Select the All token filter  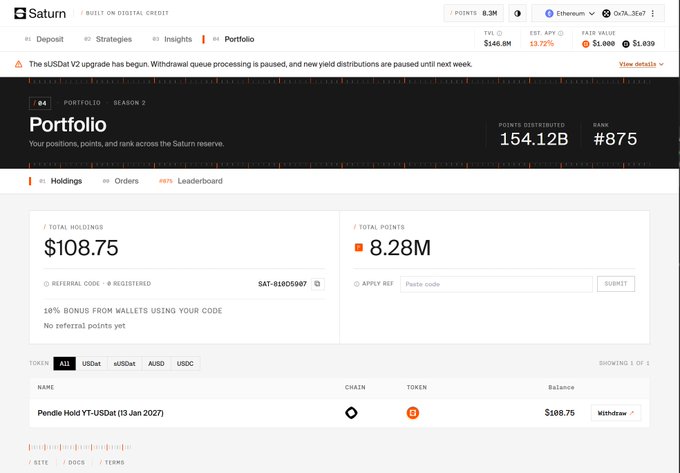coord(65,364)
